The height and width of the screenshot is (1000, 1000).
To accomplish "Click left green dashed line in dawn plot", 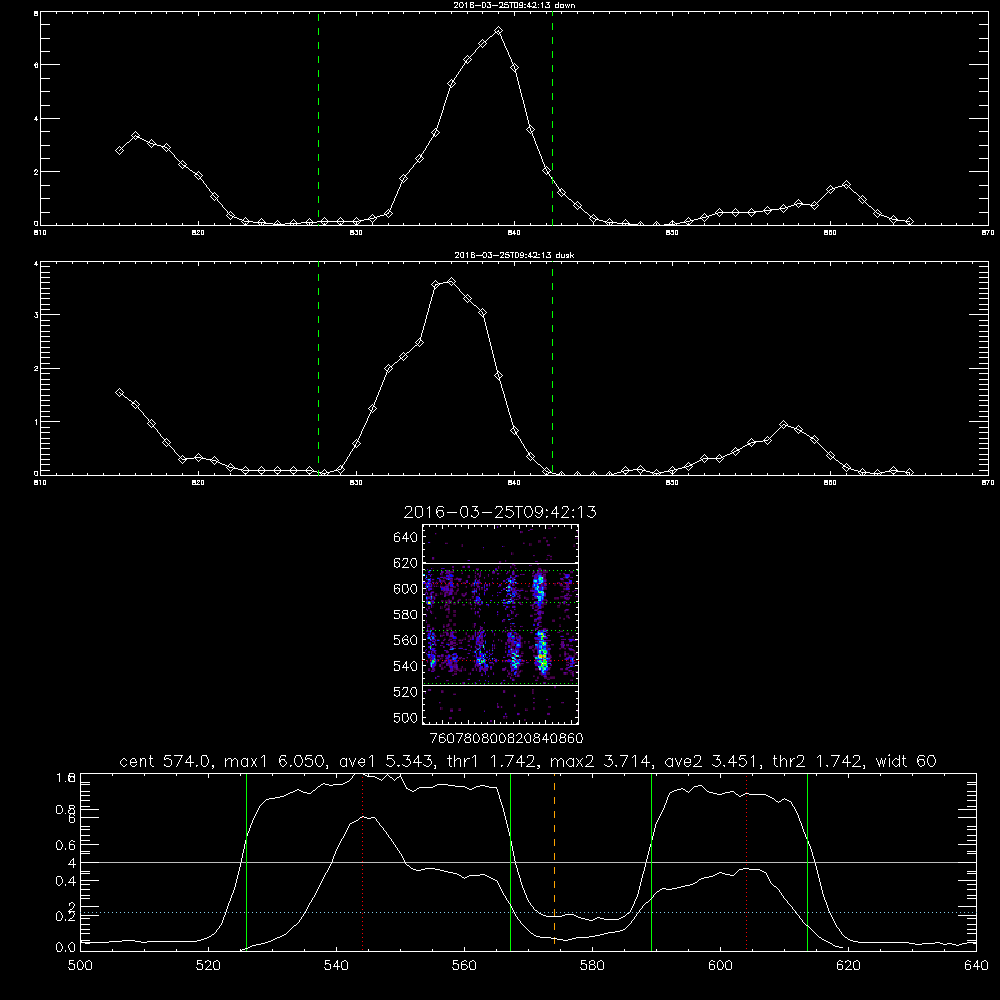I will pyautogui.click(x=318, y=119).
